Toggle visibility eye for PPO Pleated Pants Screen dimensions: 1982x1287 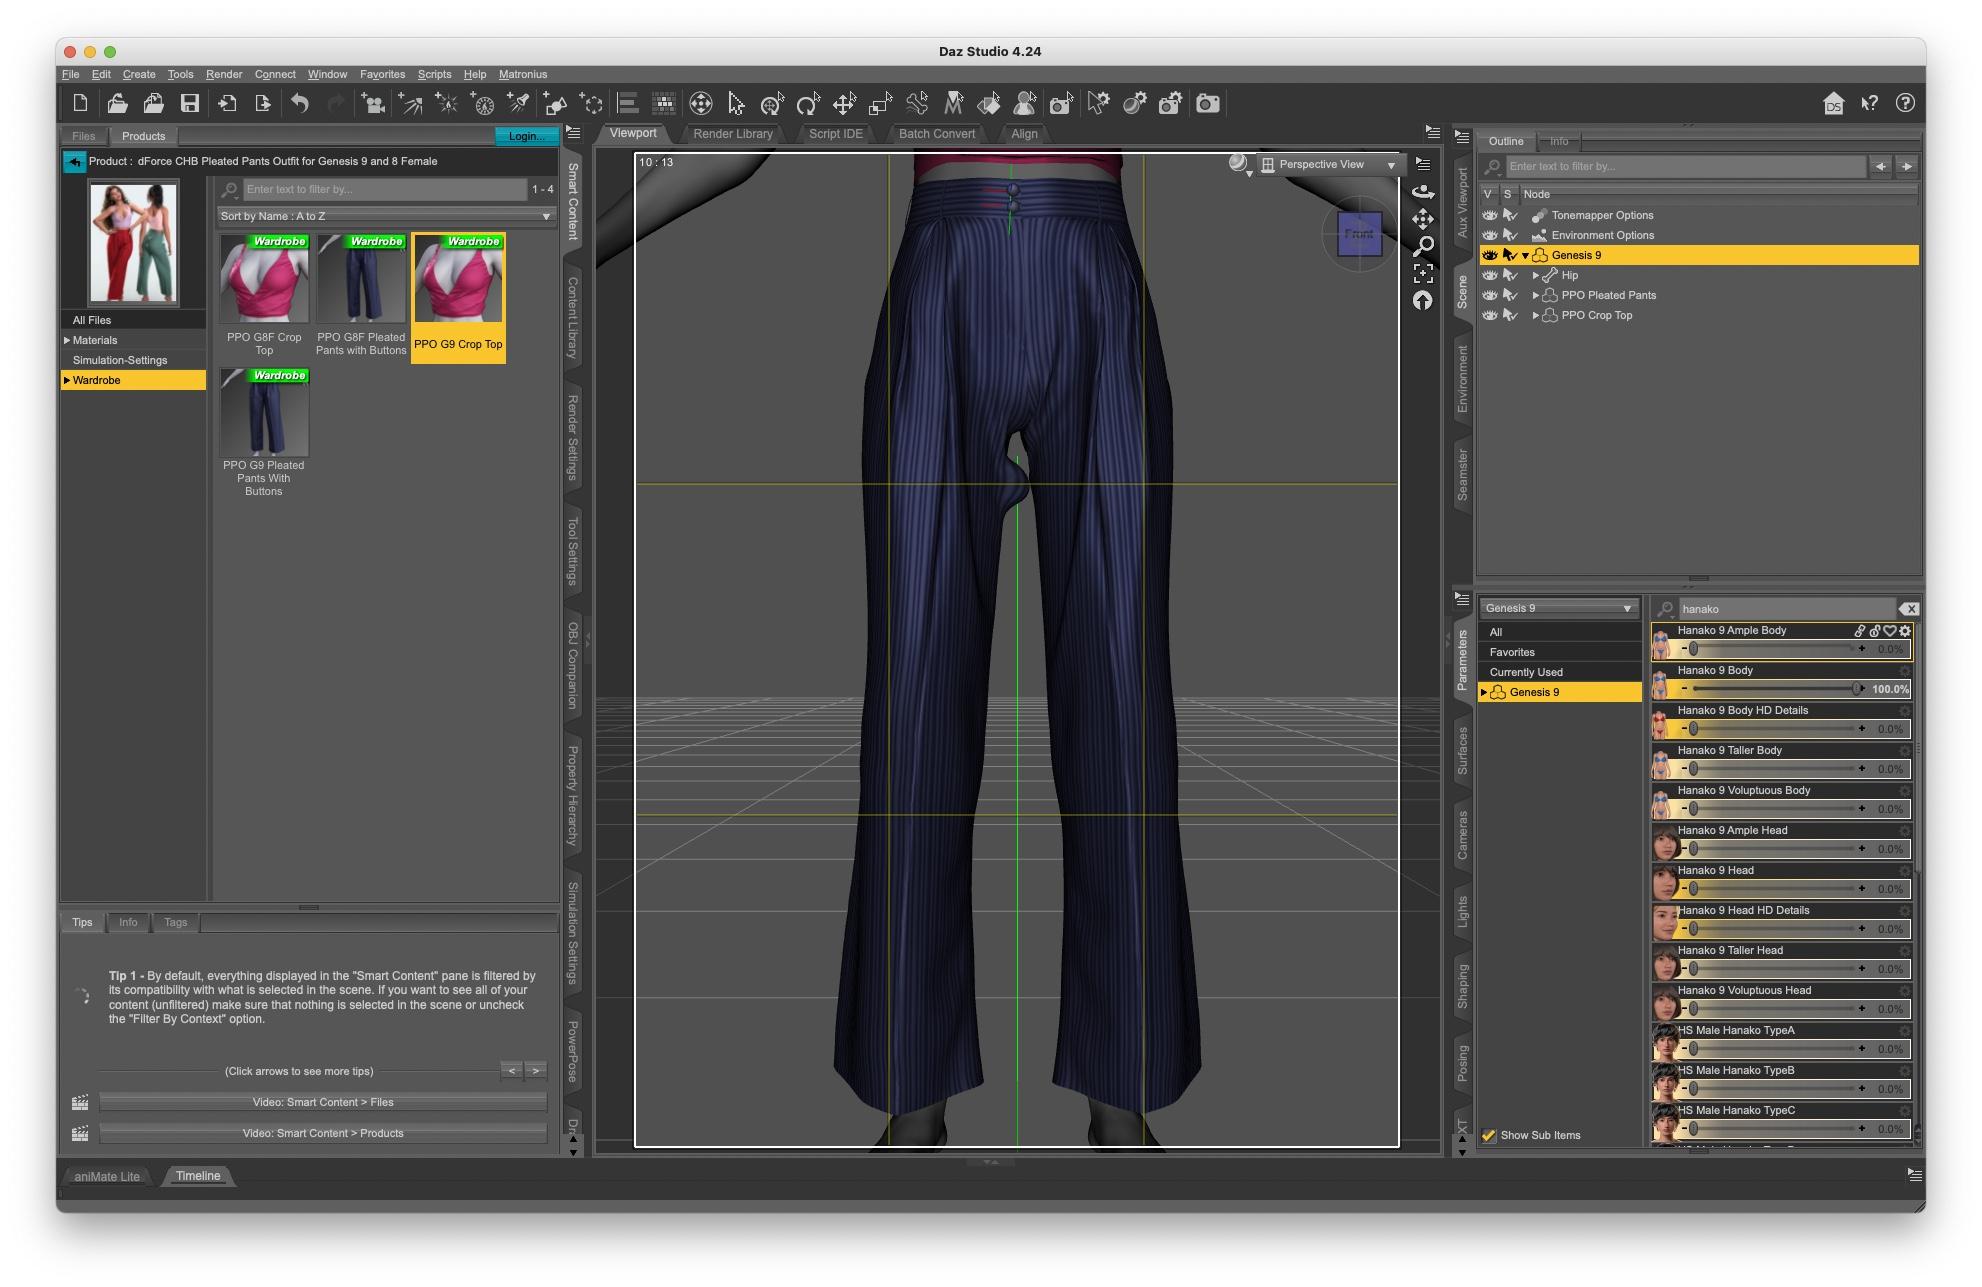coord(1489,295)
